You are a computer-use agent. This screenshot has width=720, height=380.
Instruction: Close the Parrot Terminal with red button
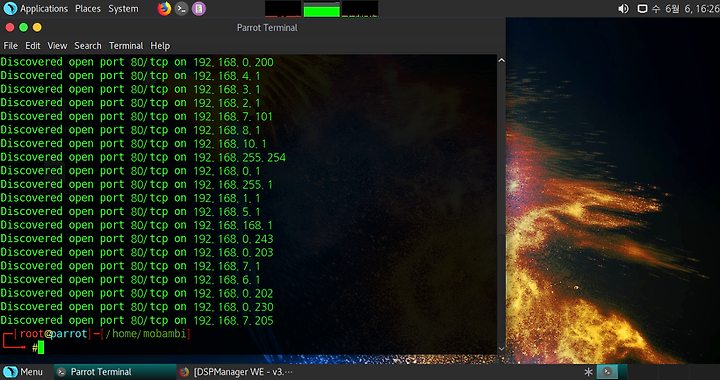point(10,28)
